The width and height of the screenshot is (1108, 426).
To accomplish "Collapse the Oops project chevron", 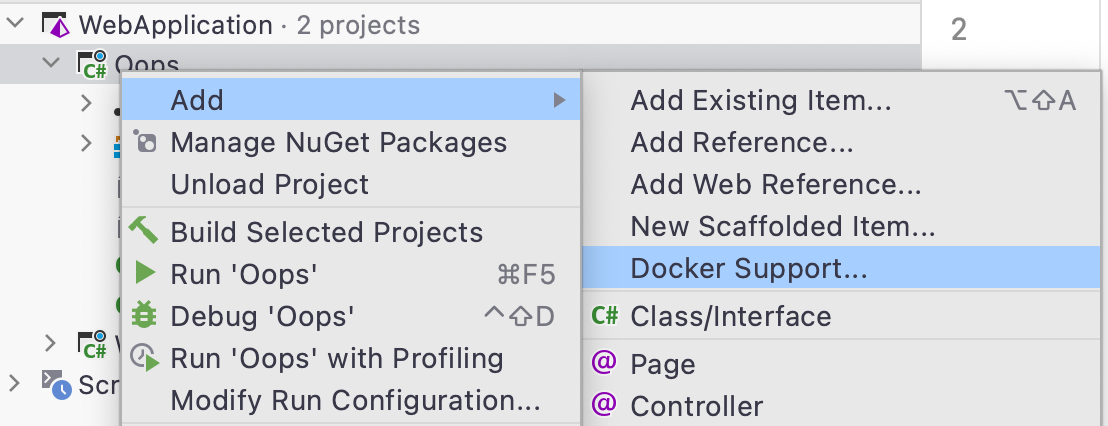I will click(x=51, y=62).
